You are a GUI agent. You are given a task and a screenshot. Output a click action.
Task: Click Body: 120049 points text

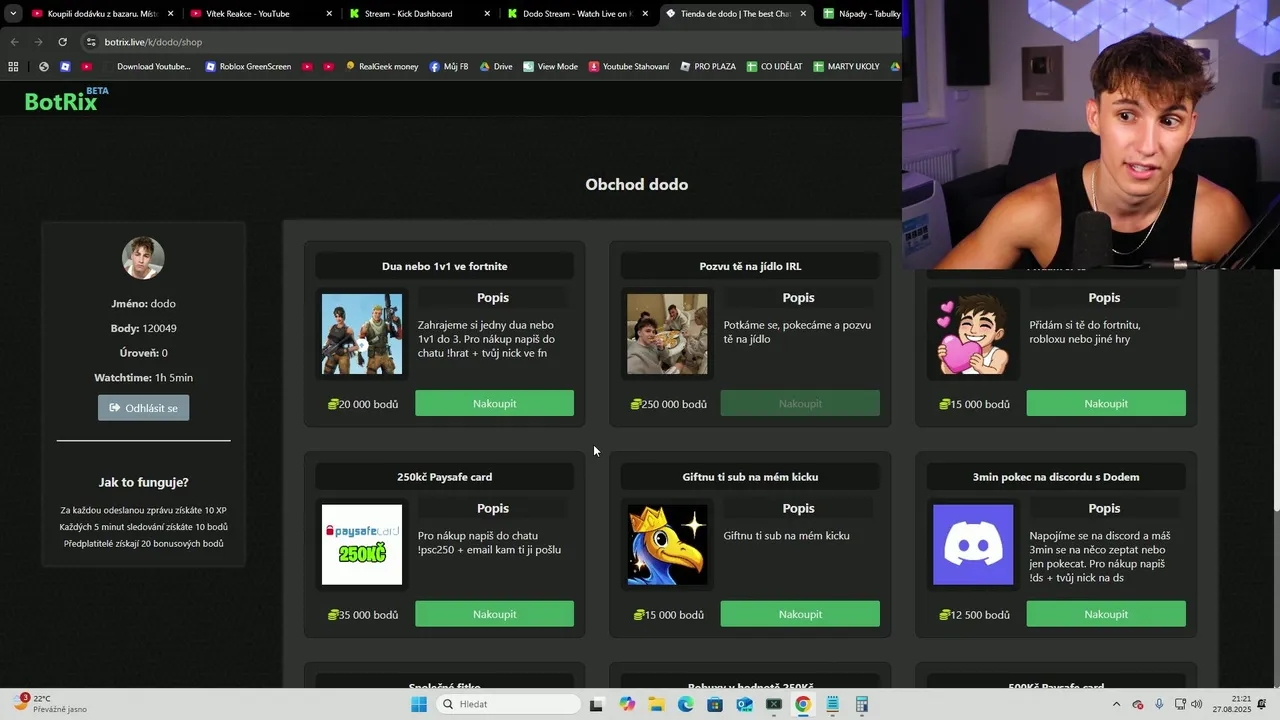point(143,328)
